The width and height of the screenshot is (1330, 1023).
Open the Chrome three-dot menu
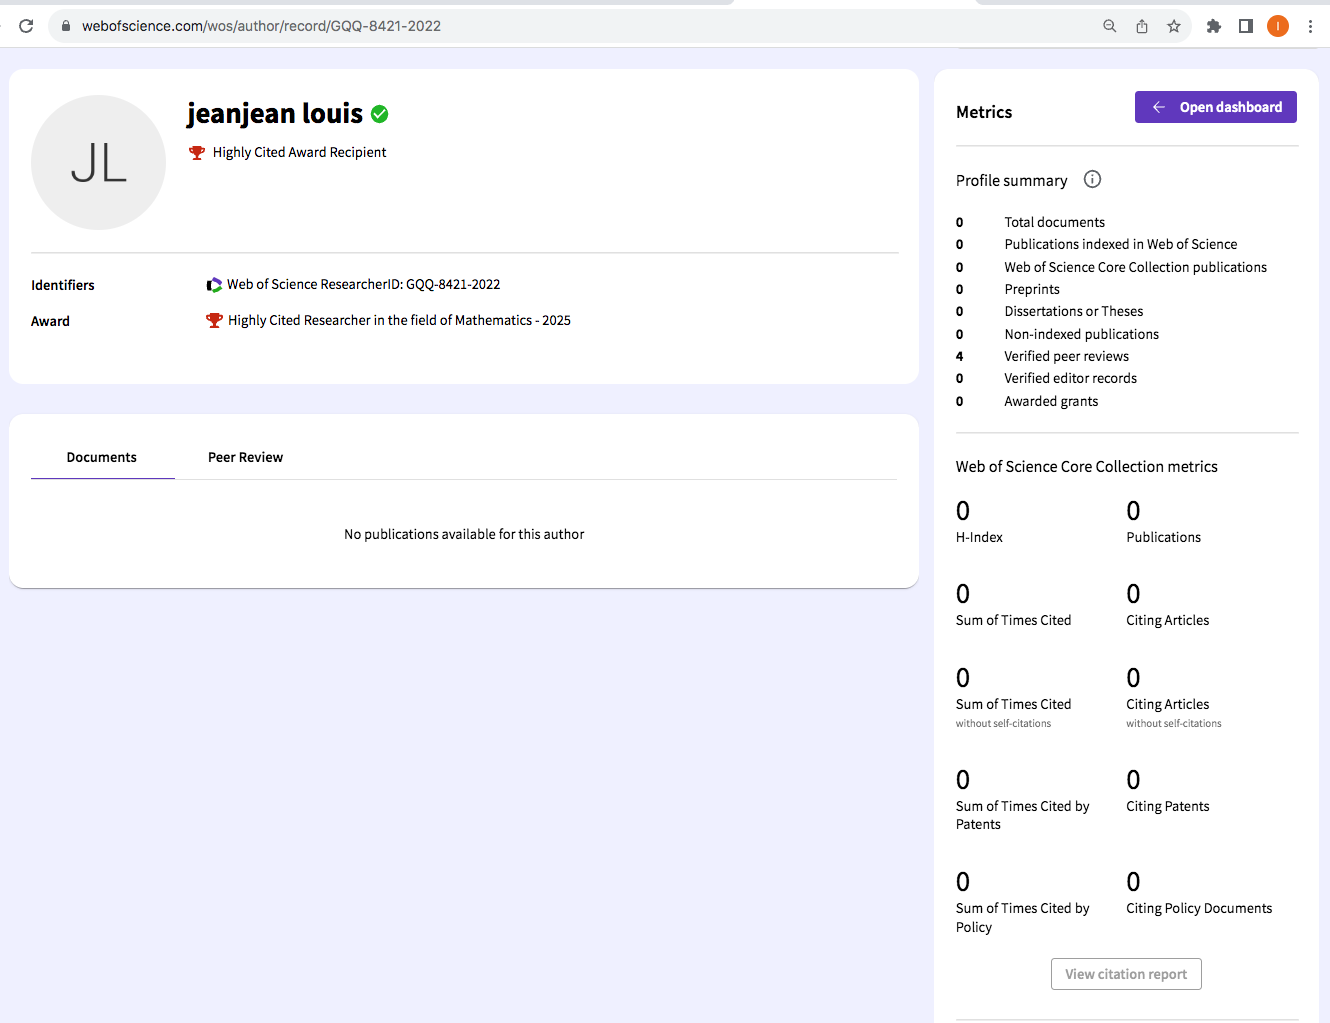pos(1310,26)
